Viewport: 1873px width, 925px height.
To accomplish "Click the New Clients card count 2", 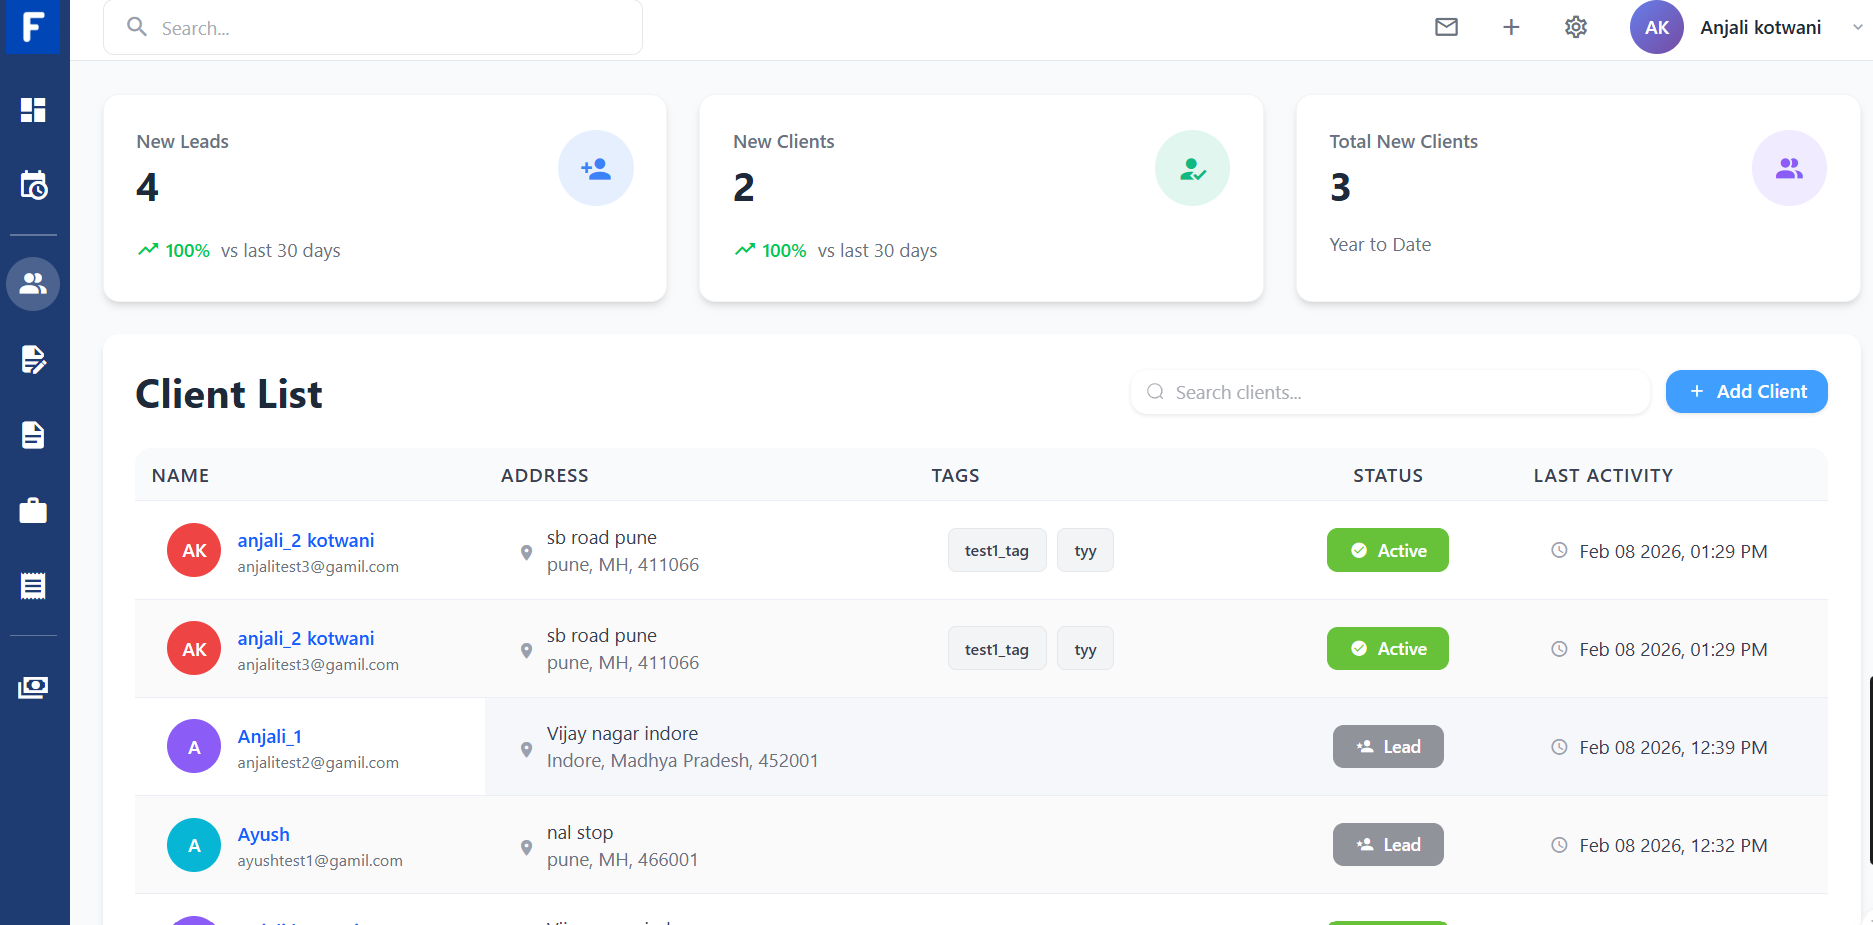I will [x=744, y=187].
